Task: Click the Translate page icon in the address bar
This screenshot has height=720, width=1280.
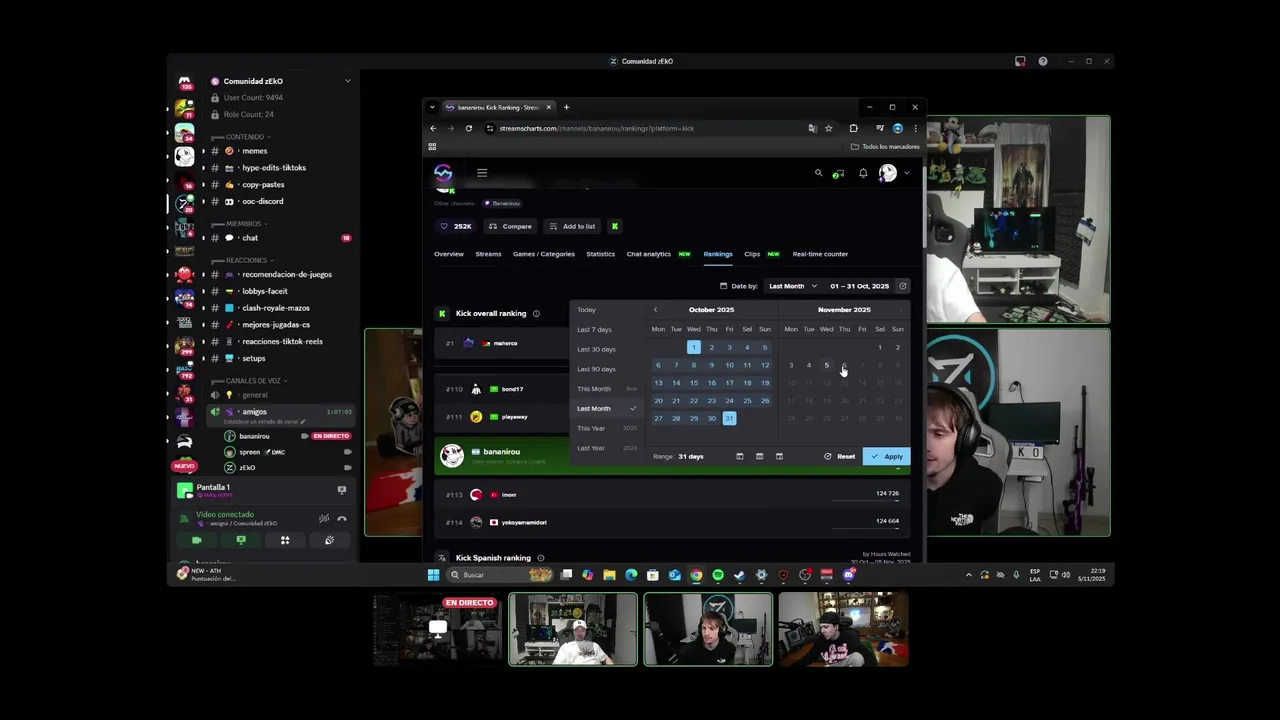Action: click(x=812, y=128)
